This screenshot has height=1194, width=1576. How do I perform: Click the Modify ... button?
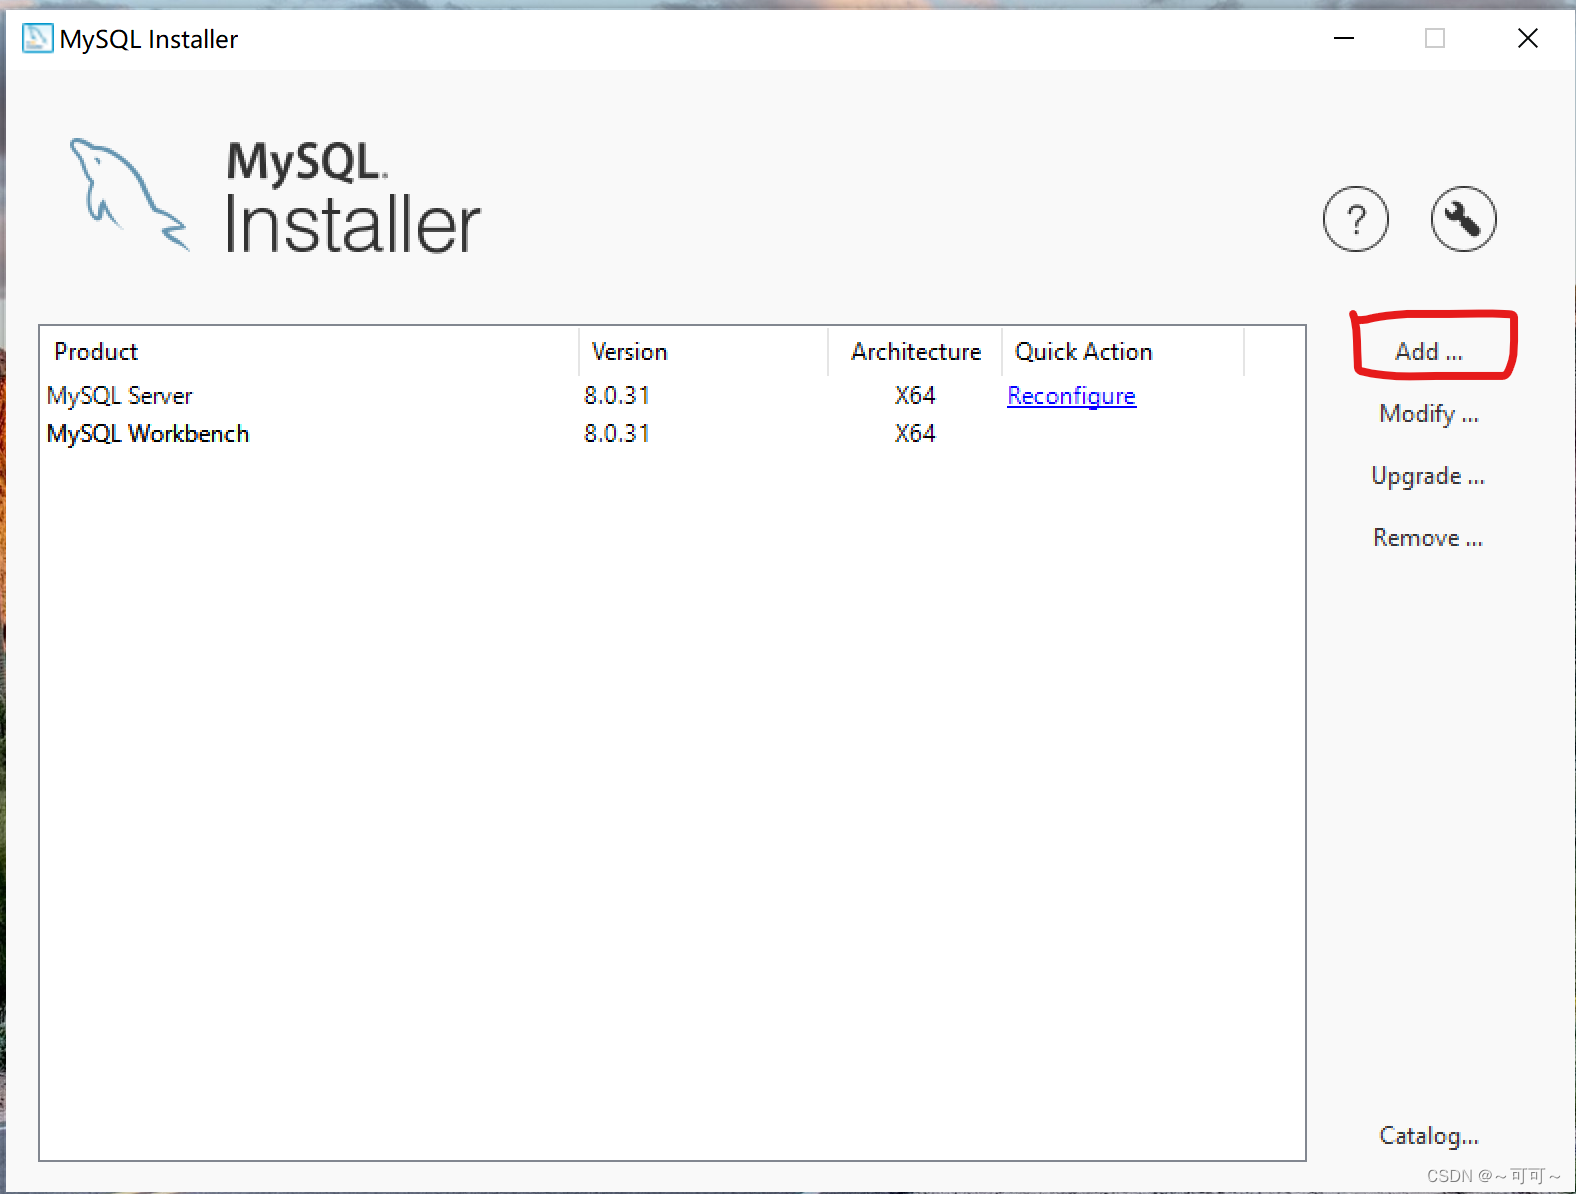tap(1429, 414)
